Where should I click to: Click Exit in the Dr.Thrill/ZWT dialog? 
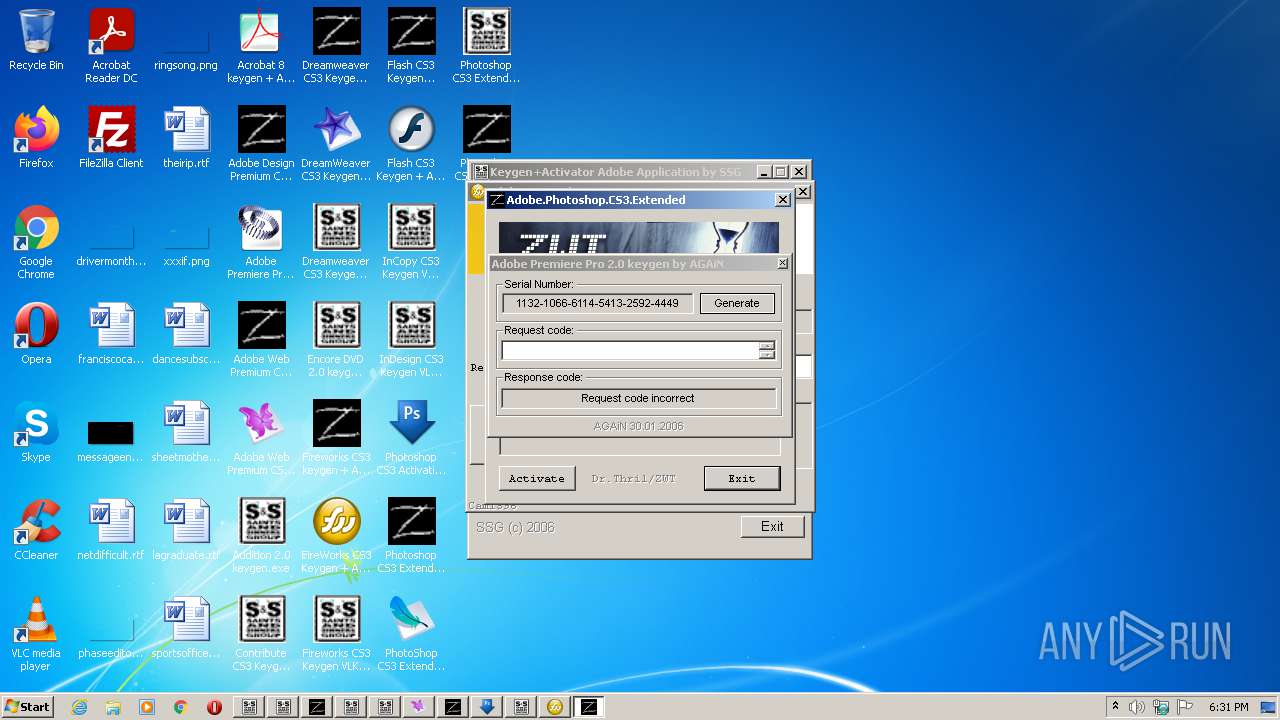742,478
